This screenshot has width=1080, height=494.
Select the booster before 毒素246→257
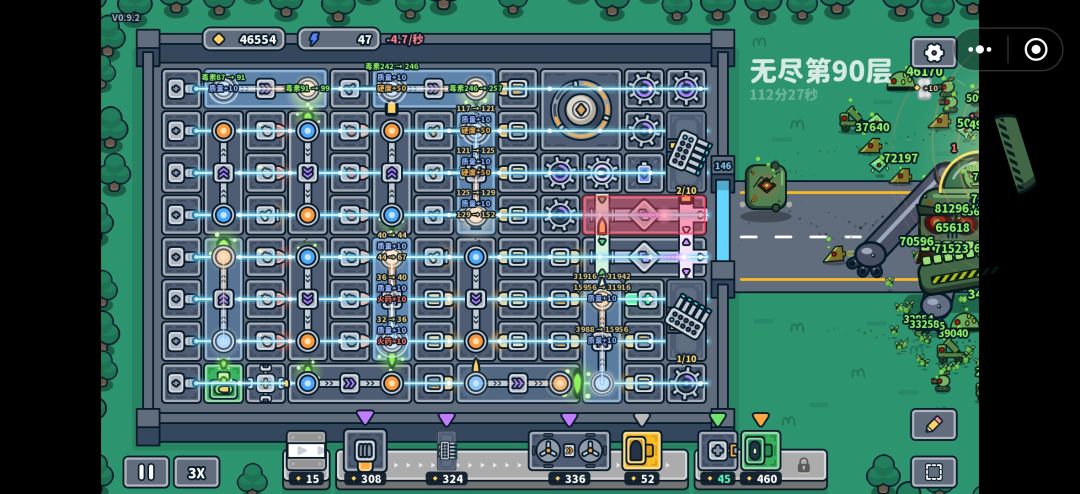433,88
